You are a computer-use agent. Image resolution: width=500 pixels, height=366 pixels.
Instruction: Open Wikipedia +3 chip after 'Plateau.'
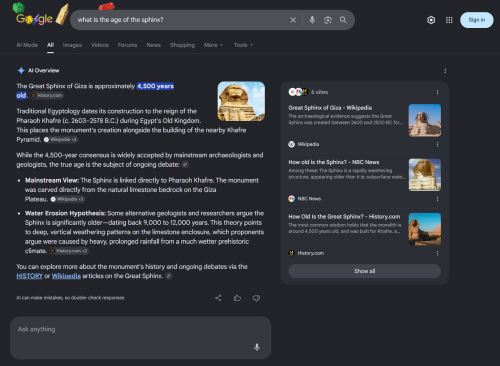point(67,199)
